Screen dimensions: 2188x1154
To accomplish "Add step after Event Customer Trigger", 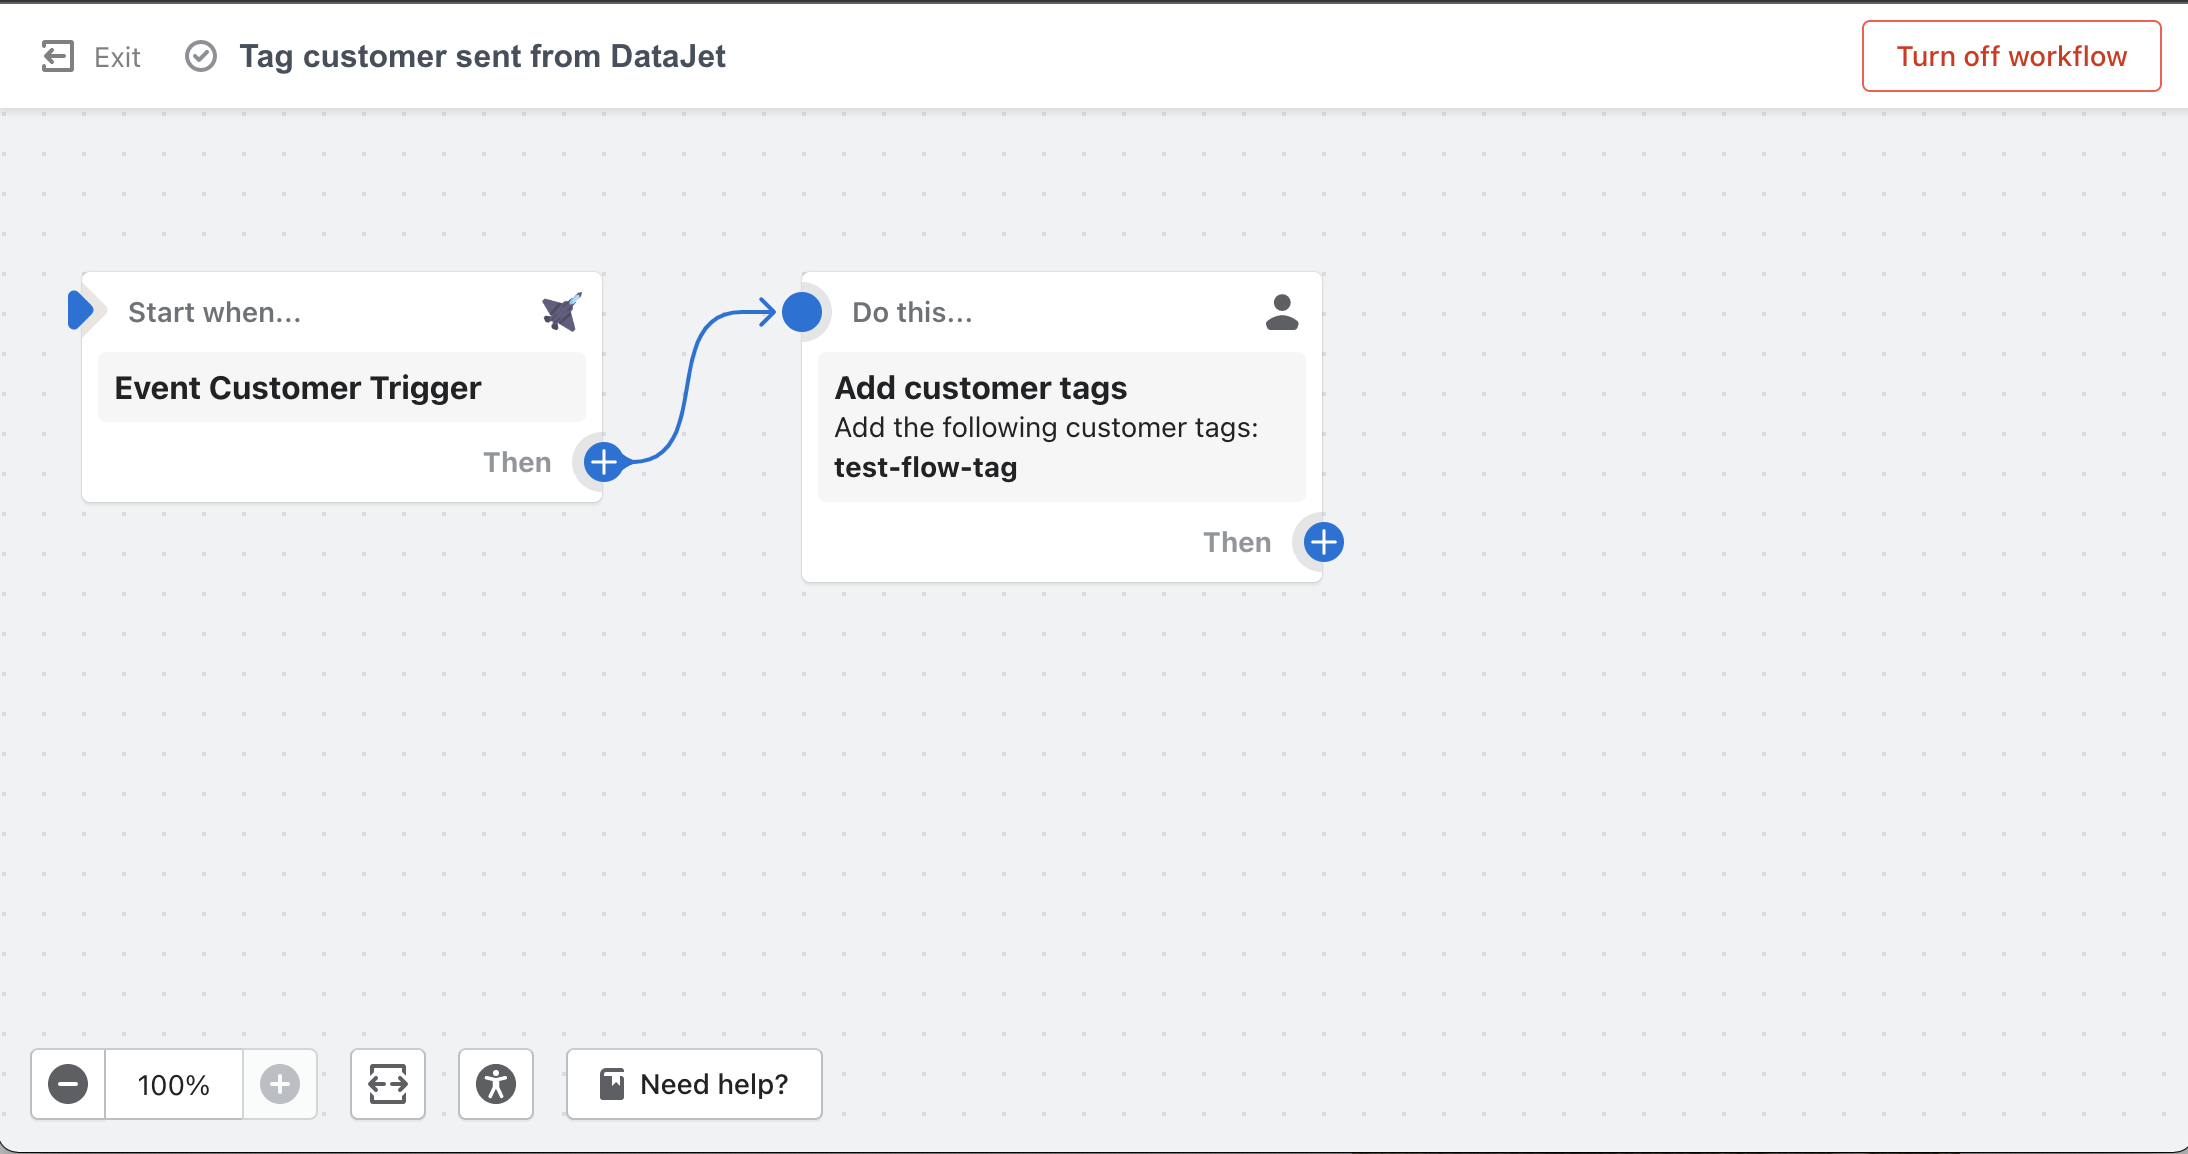I will [x=604, y=462].
